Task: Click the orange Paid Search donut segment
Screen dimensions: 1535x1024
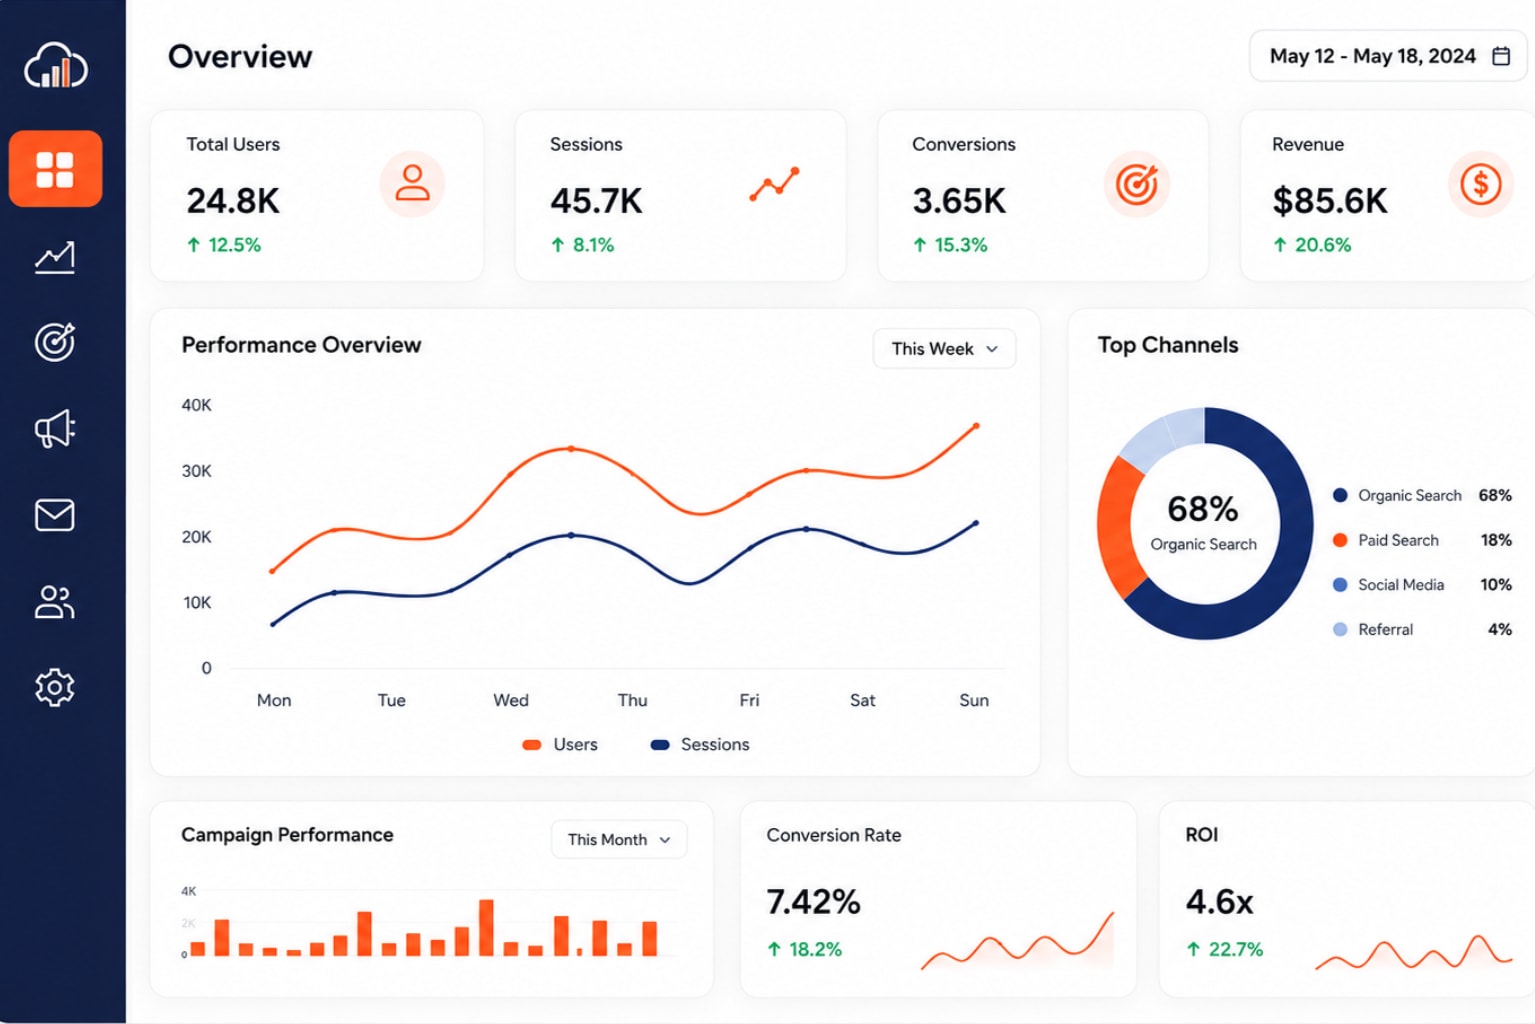Action: click(x=1121, y=527)
